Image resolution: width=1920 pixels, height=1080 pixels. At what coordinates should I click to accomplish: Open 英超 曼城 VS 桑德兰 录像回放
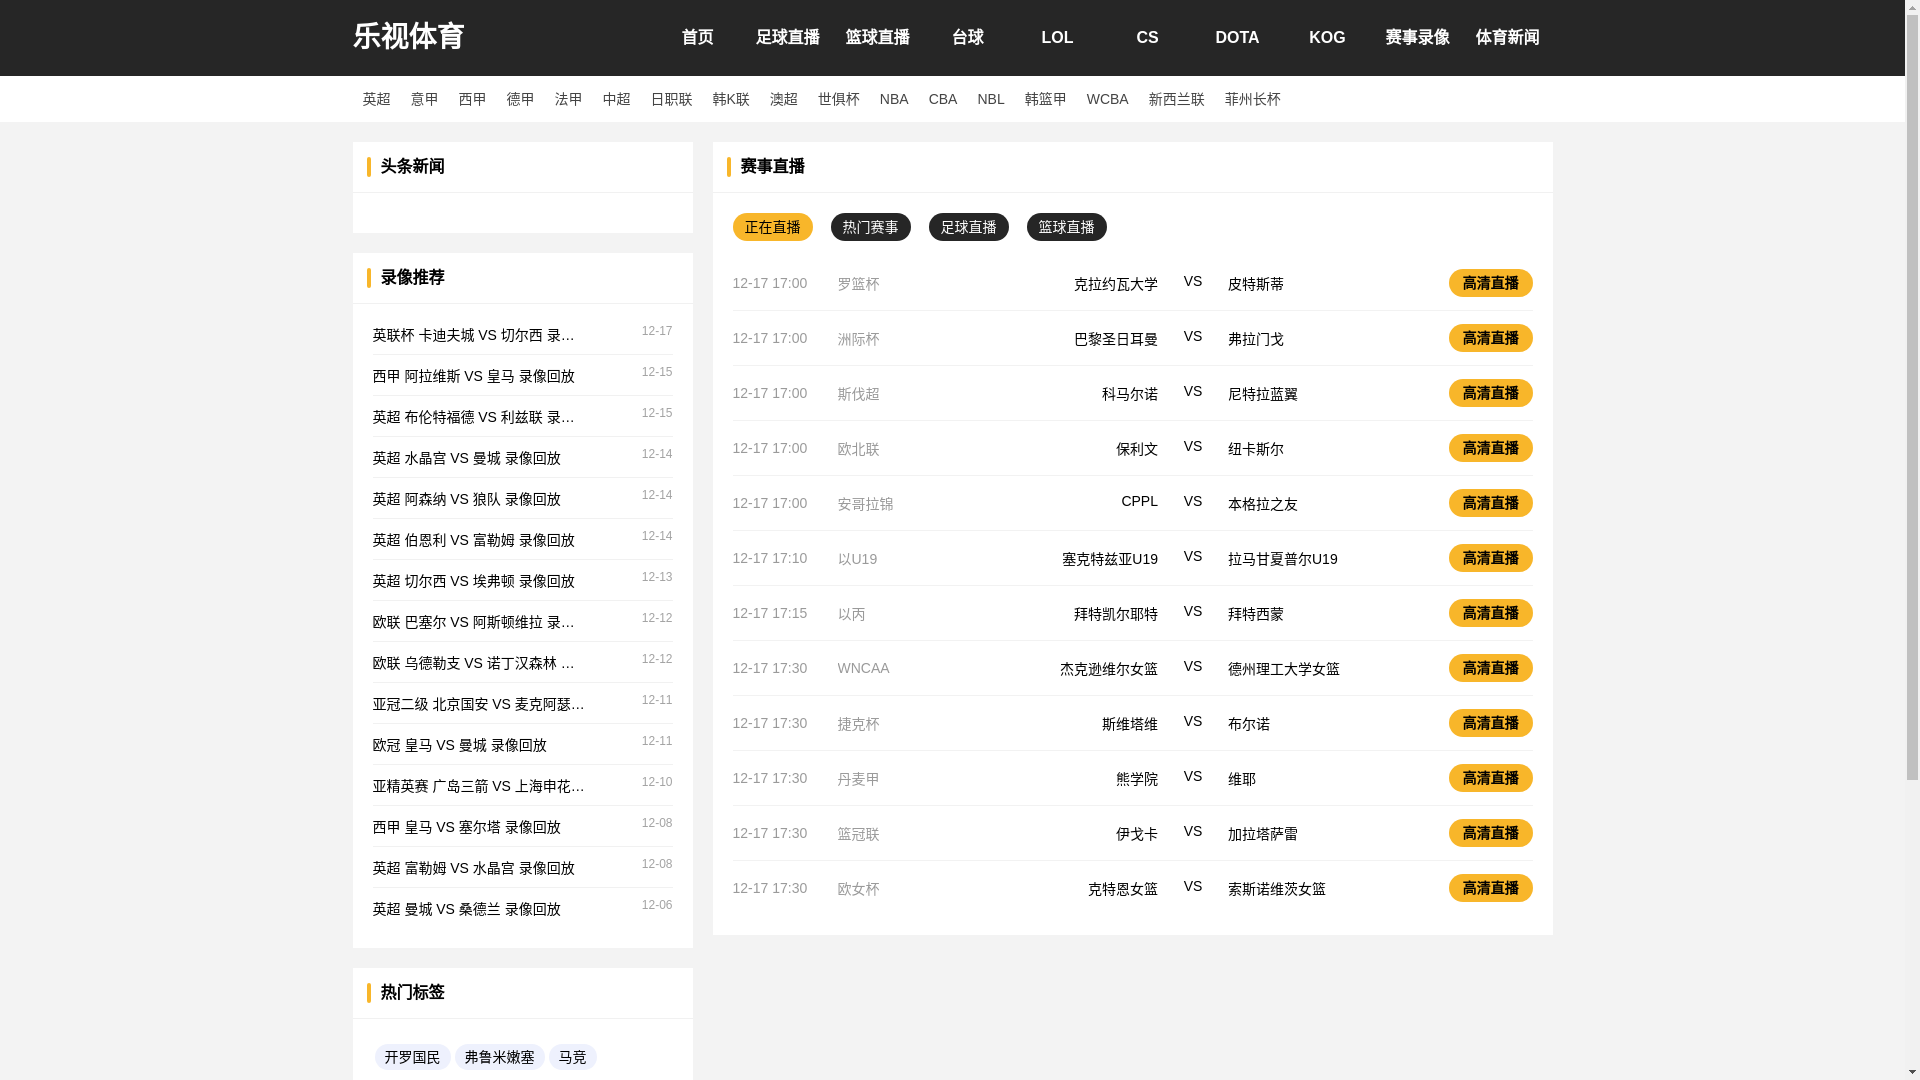pyautogui.click(x=467, y=909)
